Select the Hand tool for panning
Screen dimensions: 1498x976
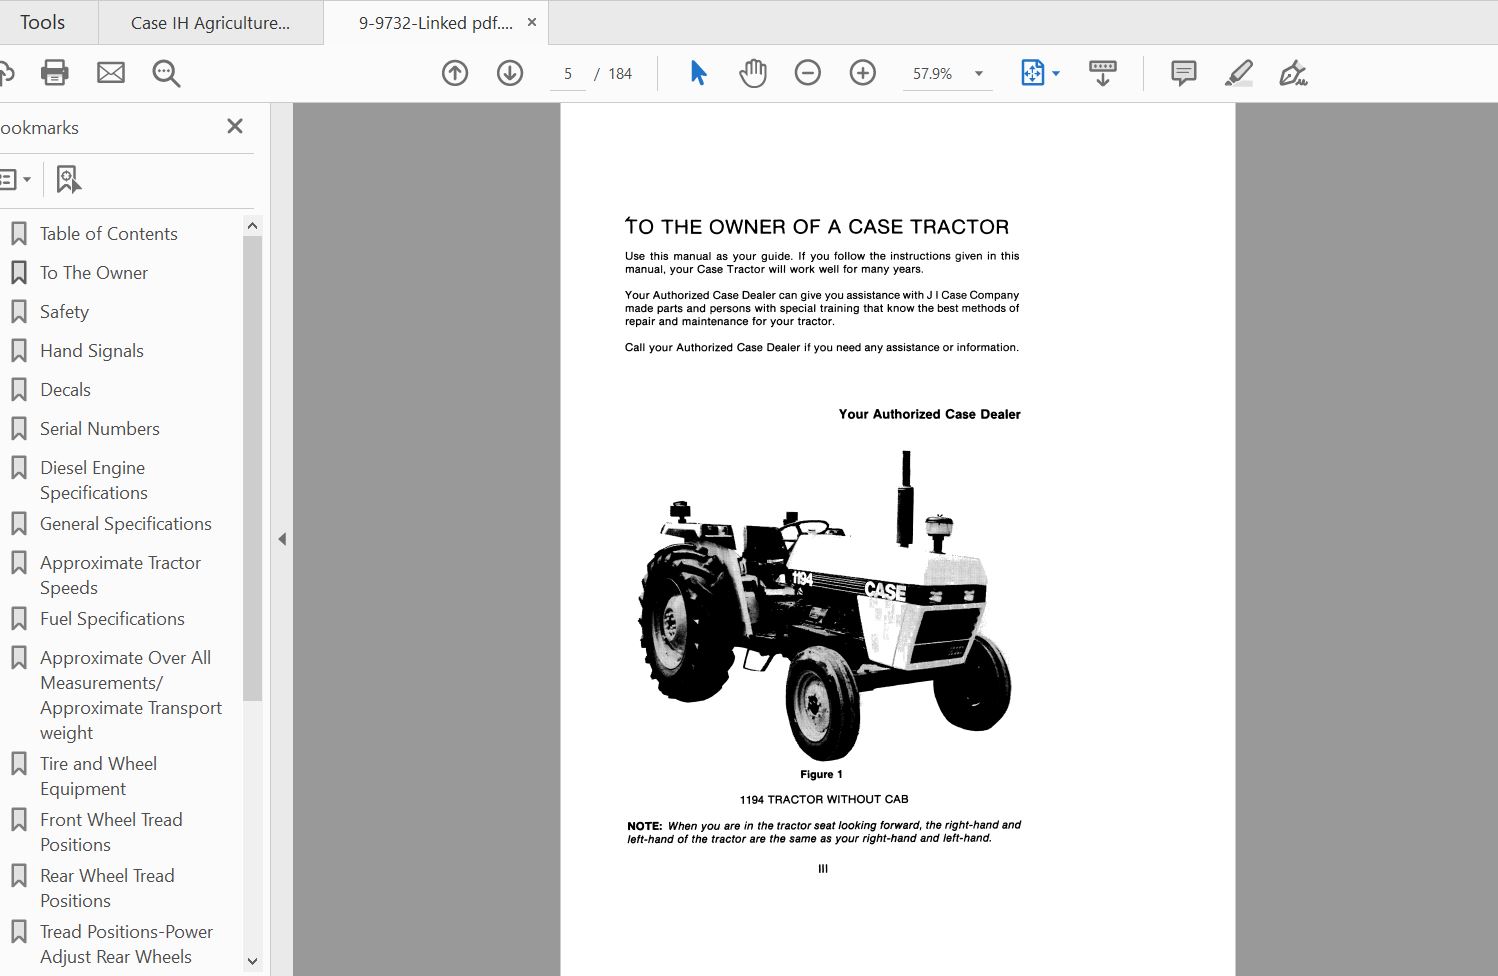tap(752, 72)
